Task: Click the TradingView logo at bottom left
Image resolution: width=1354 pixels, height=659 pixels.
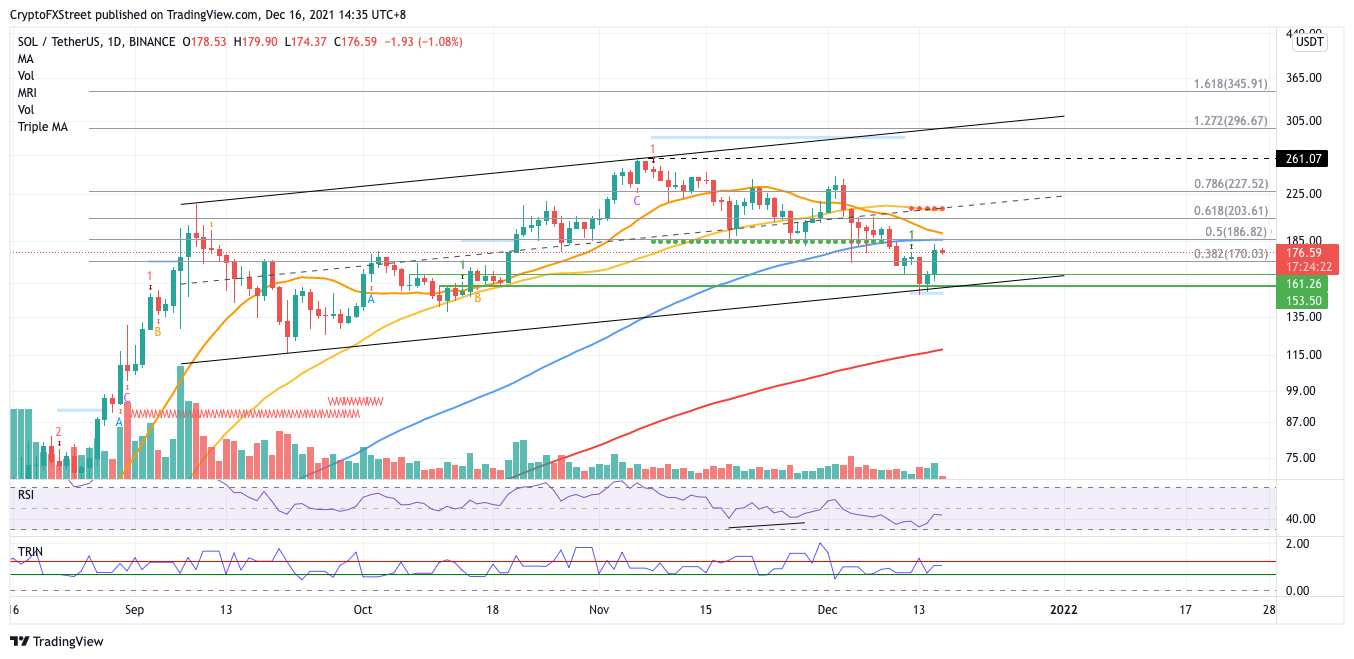Action: pos(56,641)
